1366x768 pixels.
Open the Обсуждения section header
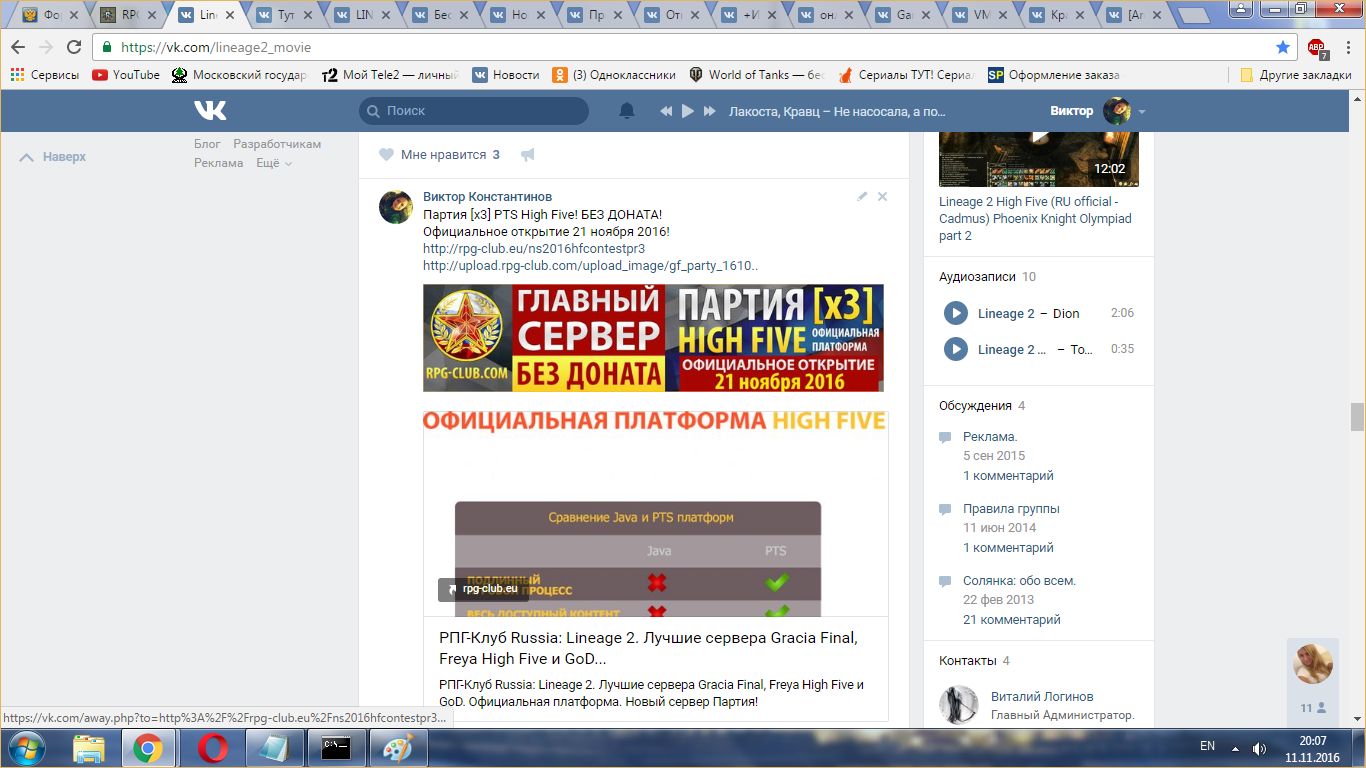[975, 406]
